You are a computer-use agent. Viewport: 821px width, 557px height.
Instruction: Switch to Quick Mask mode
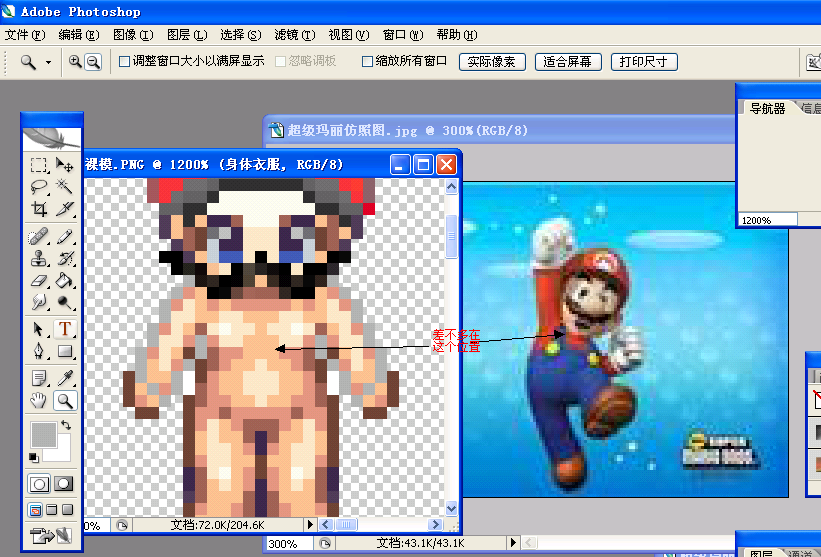[x=64, y=484]
